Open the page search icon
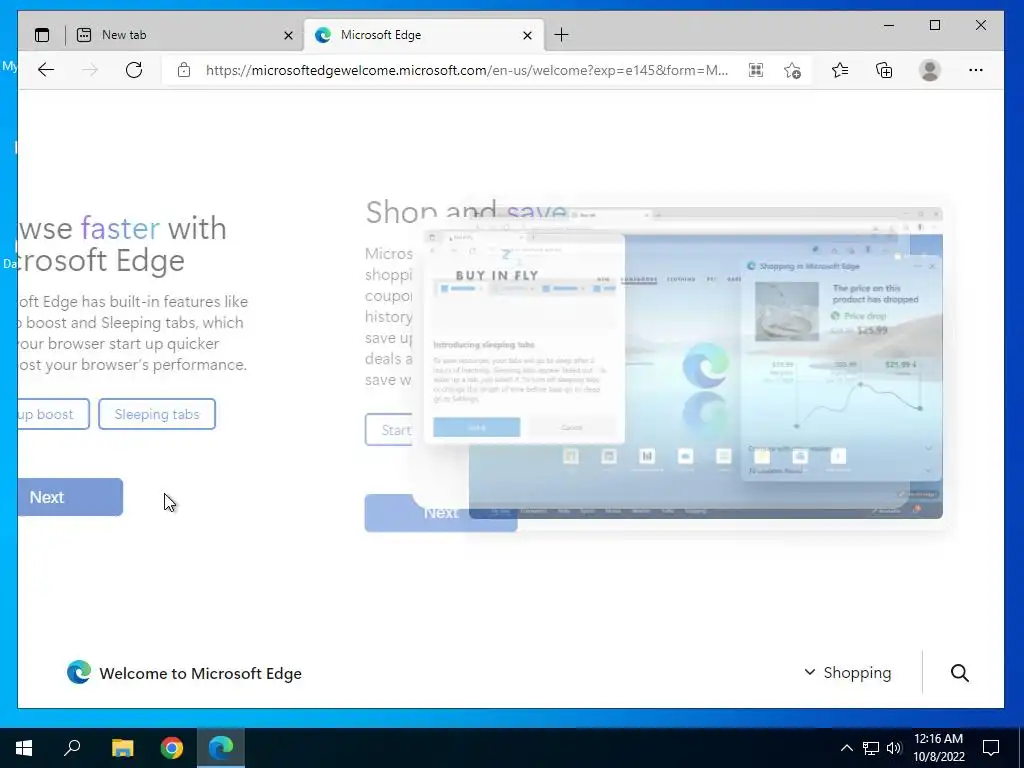This screenshot has height=768, width=1024. (x=959, y=673)
